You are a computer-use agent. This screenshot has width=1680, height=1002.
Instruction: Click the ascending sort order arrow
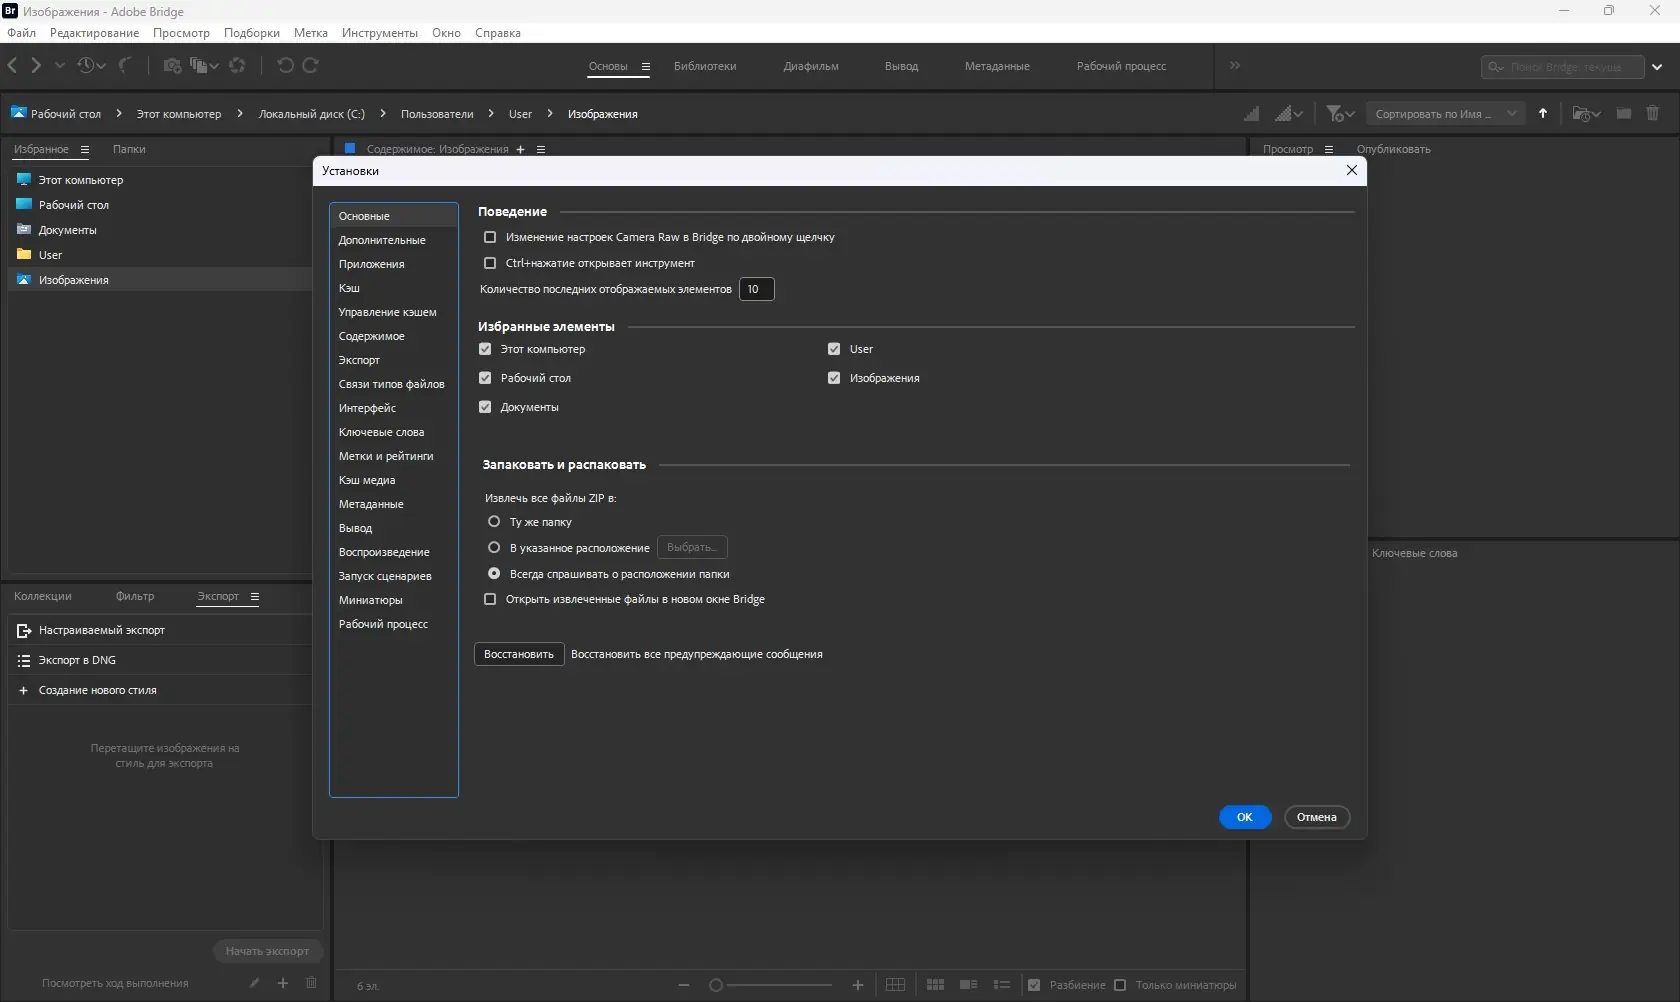point(1543,114)
